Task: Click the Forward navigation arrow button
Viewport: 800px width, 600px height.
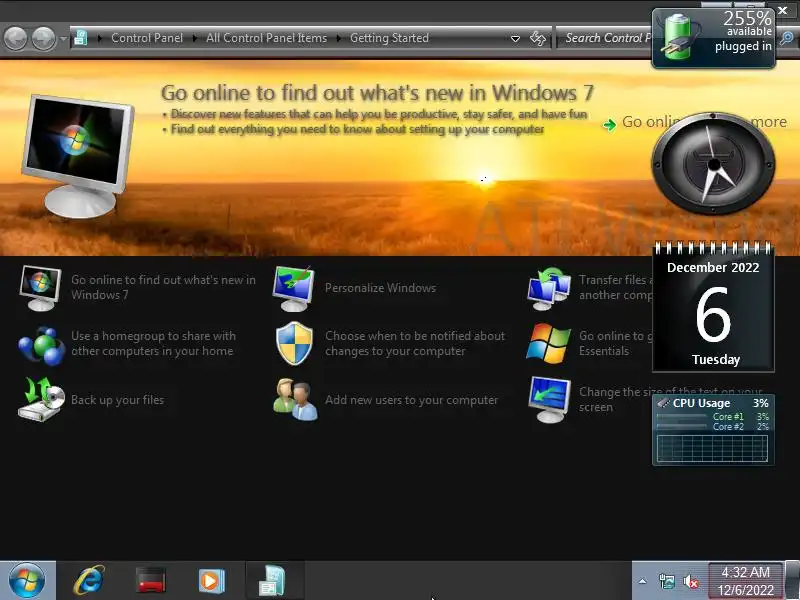Action: (43, 38)
